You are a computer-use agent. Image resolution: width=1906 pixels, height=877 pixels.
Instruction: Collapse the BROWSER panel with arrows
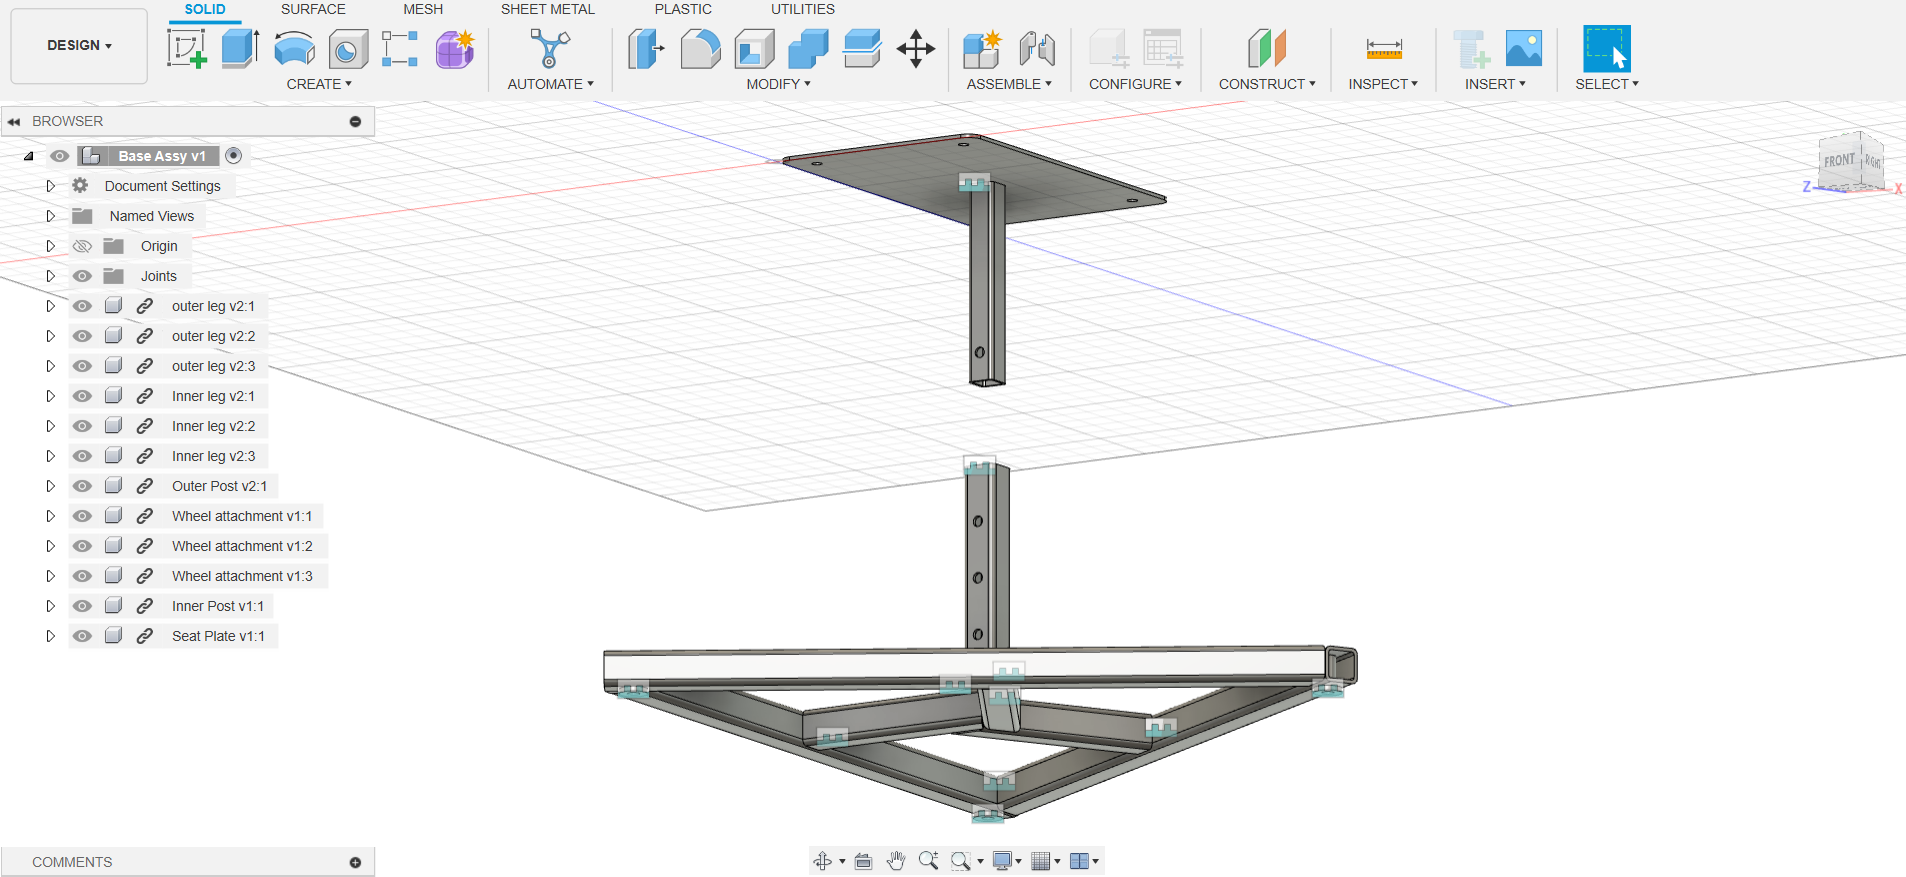[14, 121]
